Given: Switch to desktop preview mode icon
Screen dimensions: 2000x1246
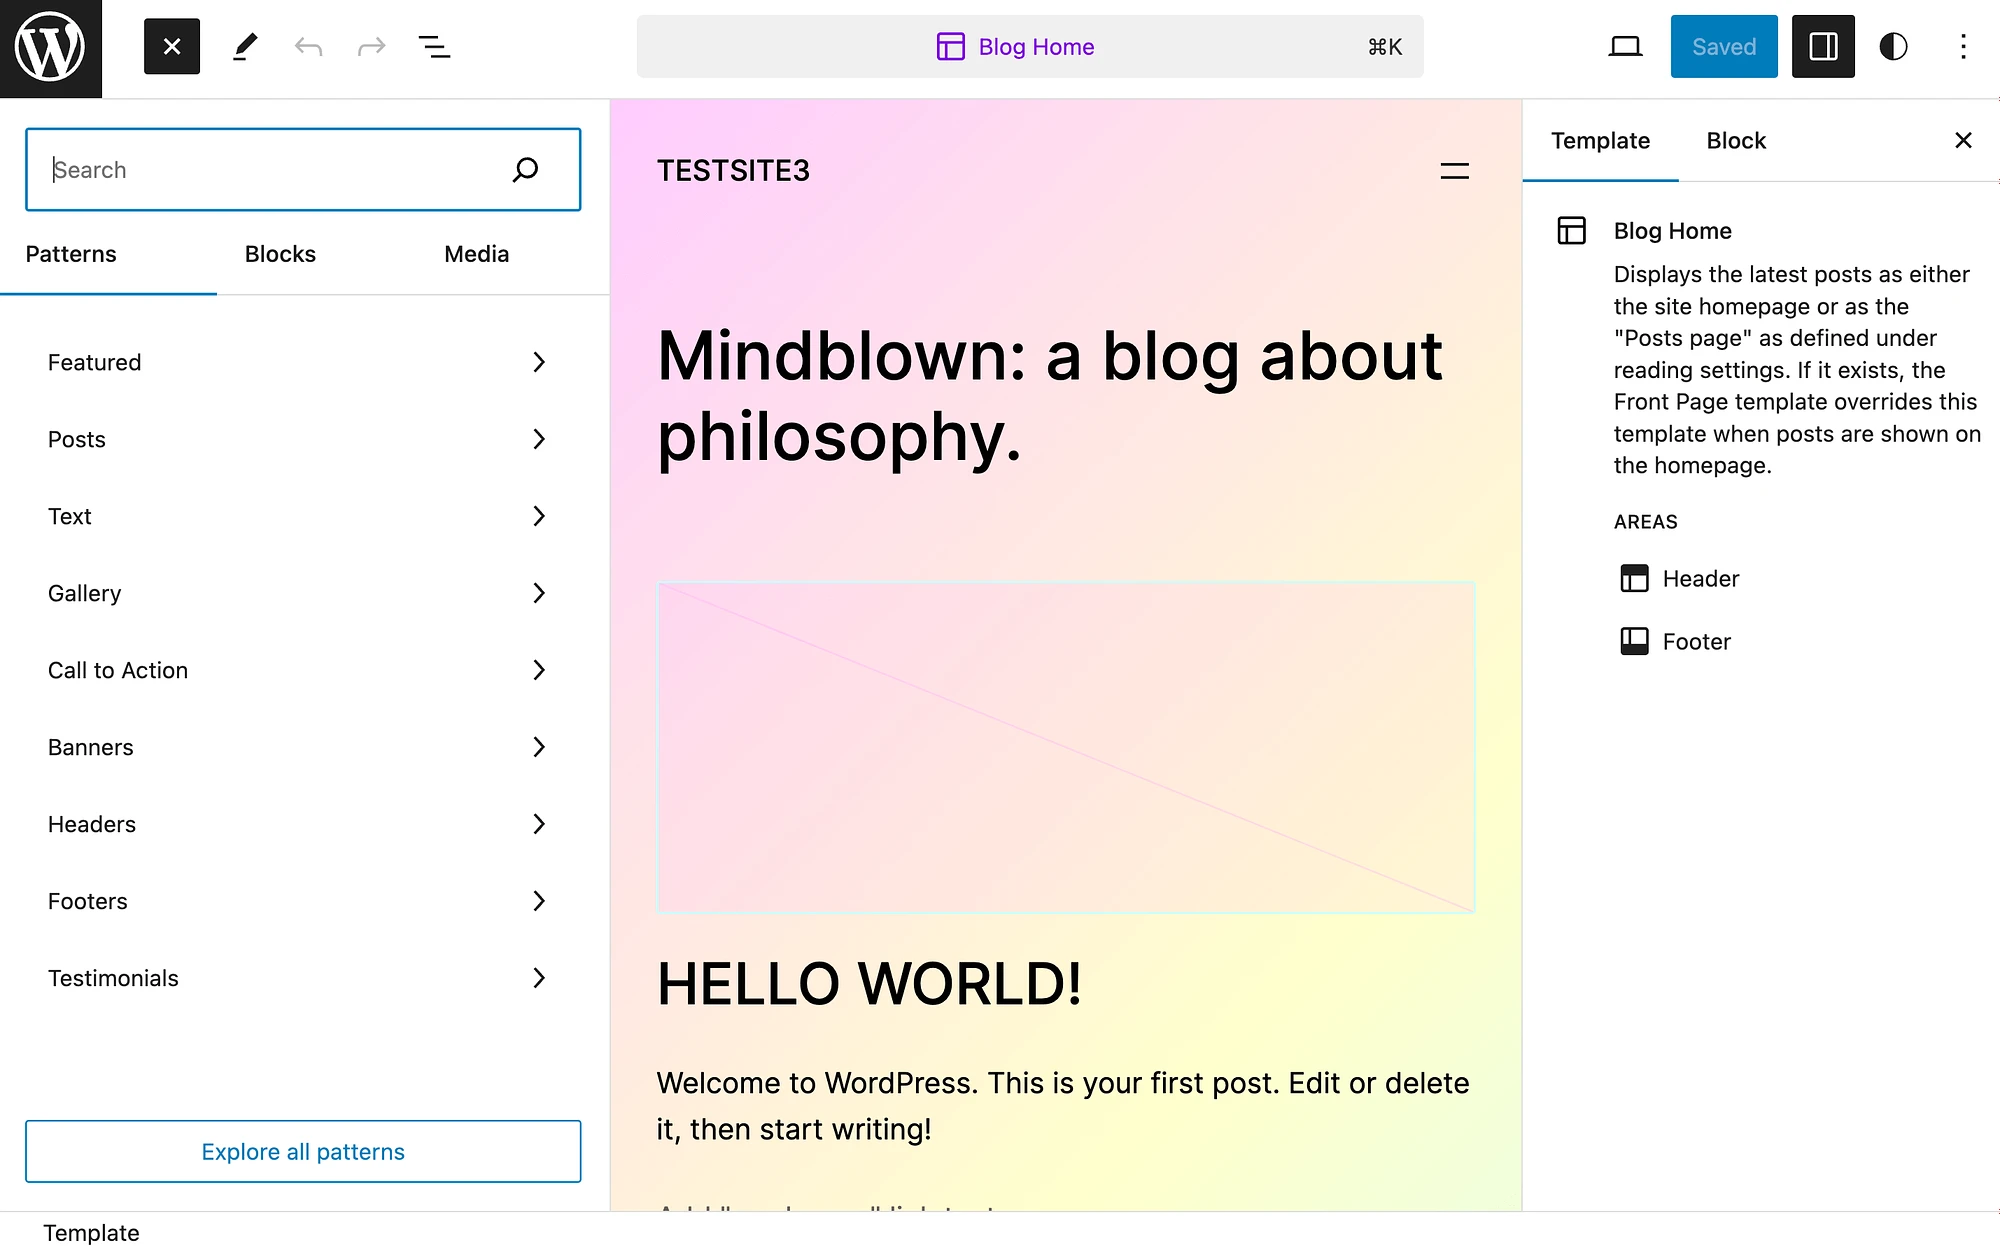Looking at the screenshot, I should [x=1626, y=46].
